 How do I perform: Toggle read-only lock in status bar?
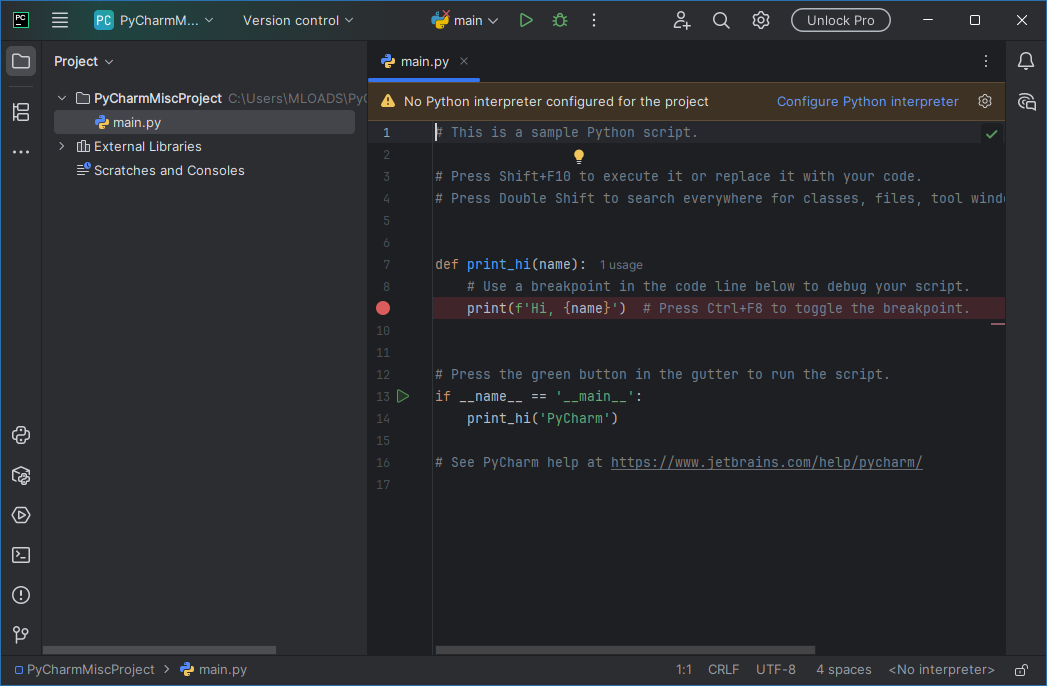coord(1021,670)
